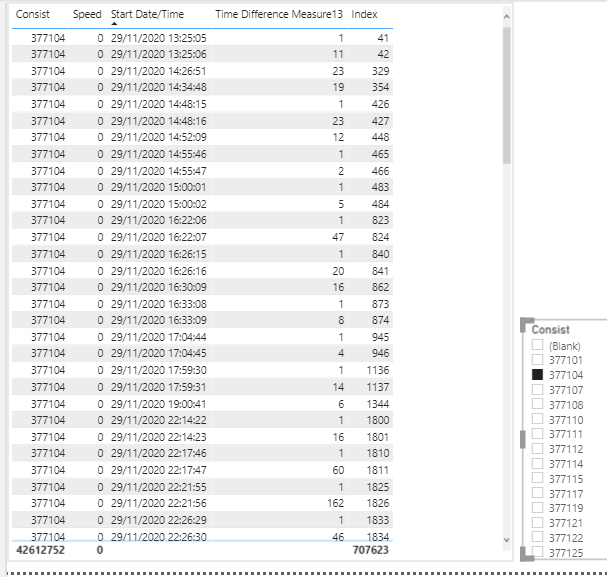Click the Consist slicer scrollbar handle
This screenshot has height=577, width=607.
(523, 439)
